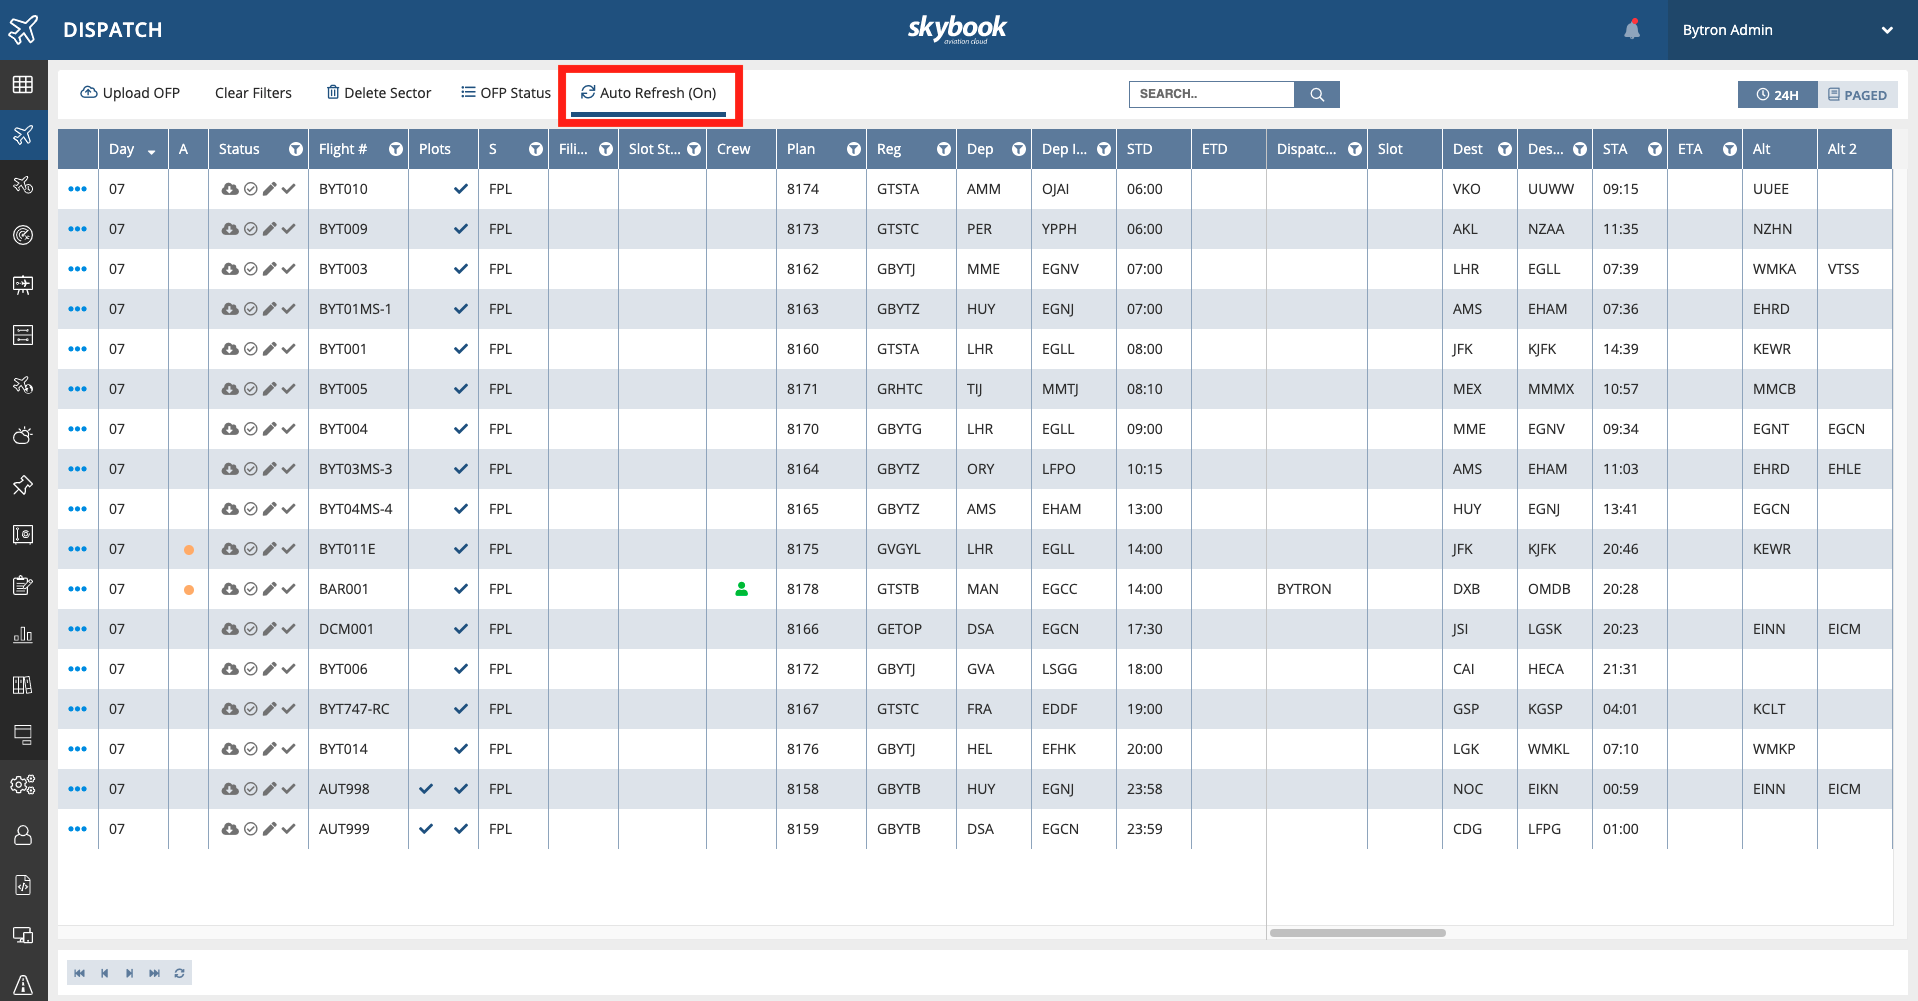
Task: Toggle Plots checkmark for AUT998
Action: click(x=426, y=789)
